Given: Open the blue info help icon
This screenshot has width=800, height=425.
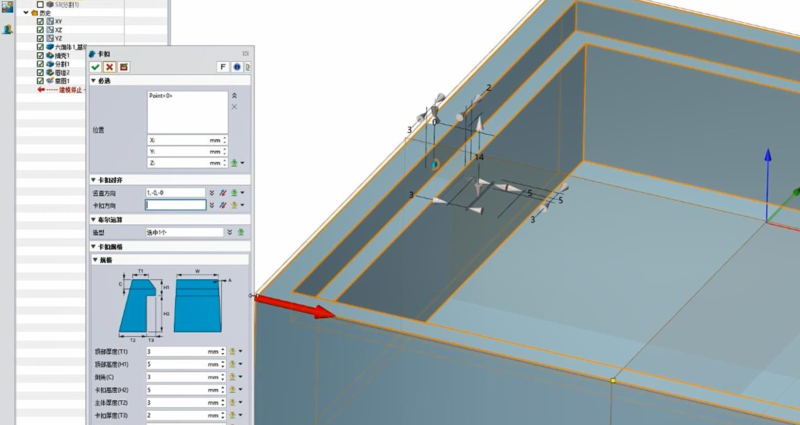Looking at the screenshot, I should 236,66.
